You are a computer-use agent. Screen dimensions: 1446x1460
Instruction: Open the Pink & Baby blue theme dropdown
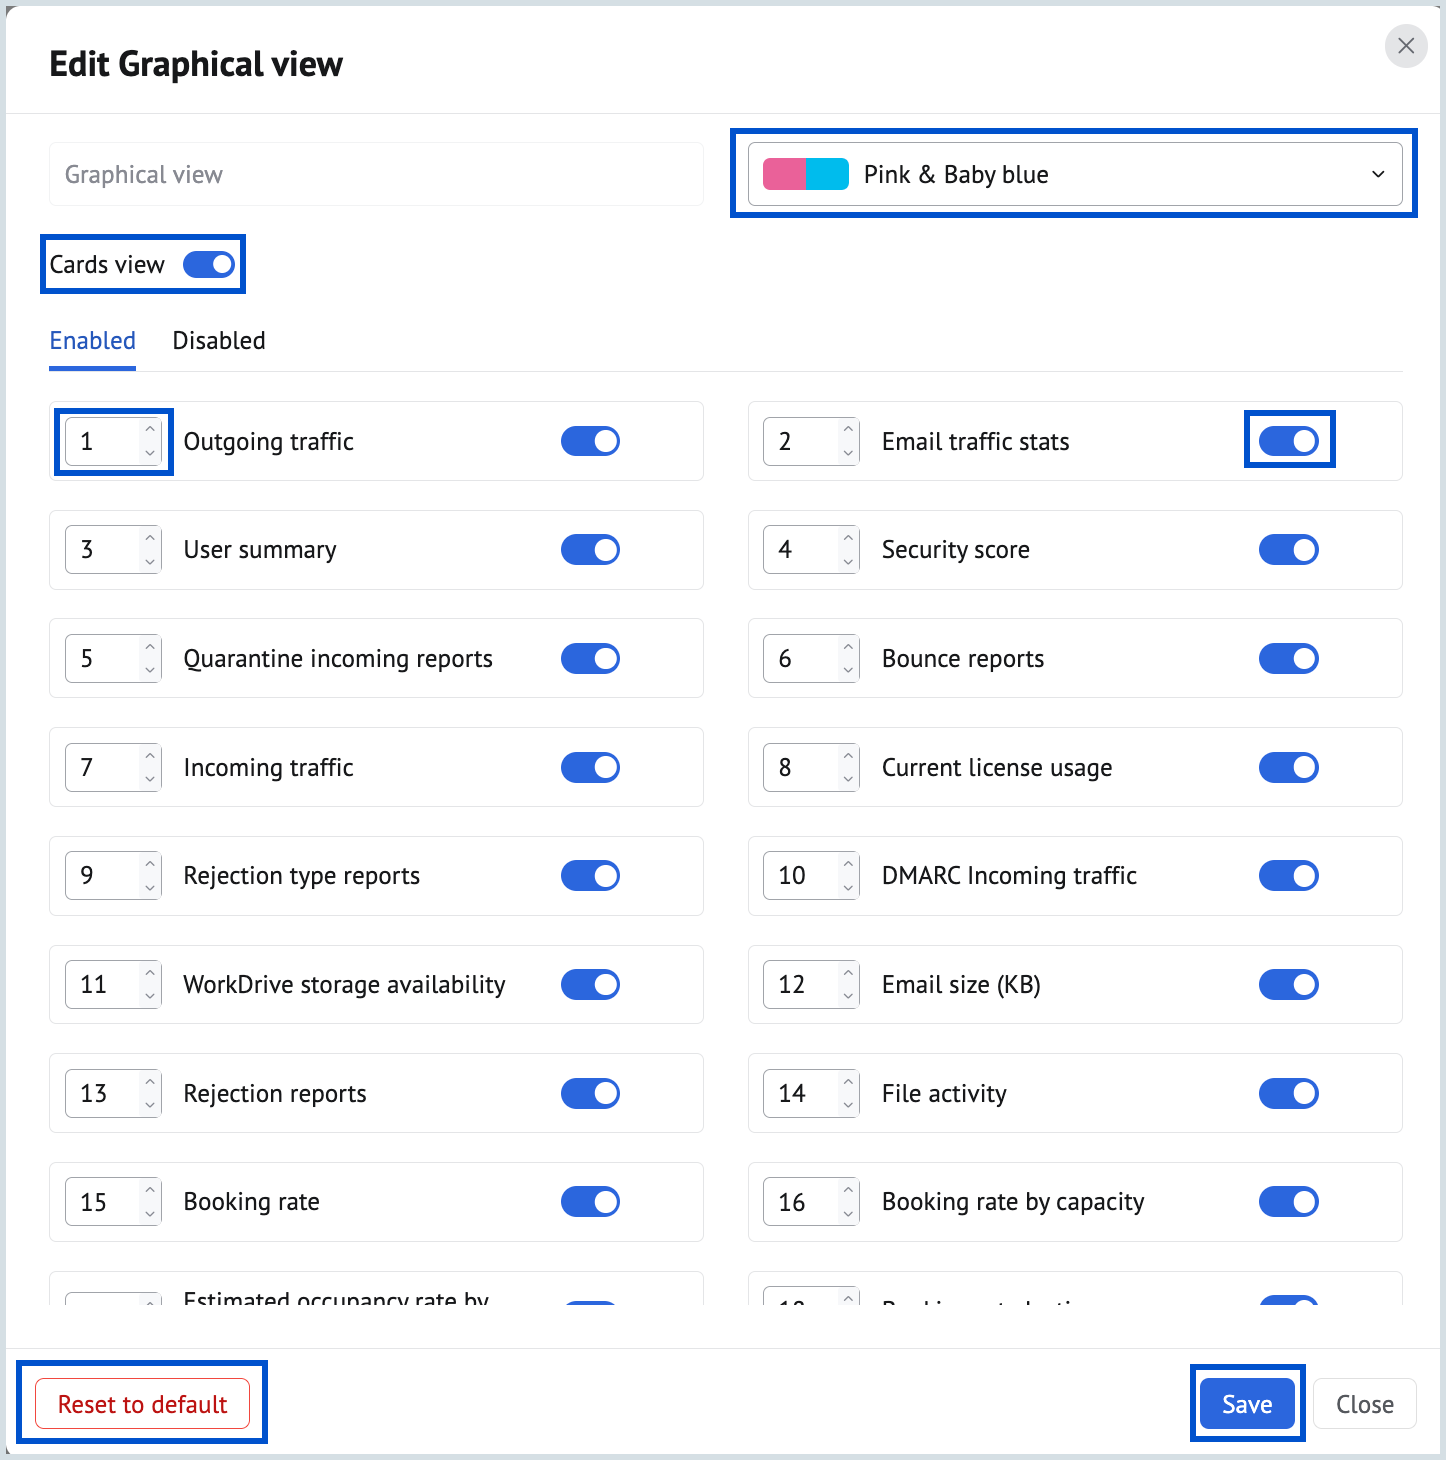click(x=1074, y=174)
